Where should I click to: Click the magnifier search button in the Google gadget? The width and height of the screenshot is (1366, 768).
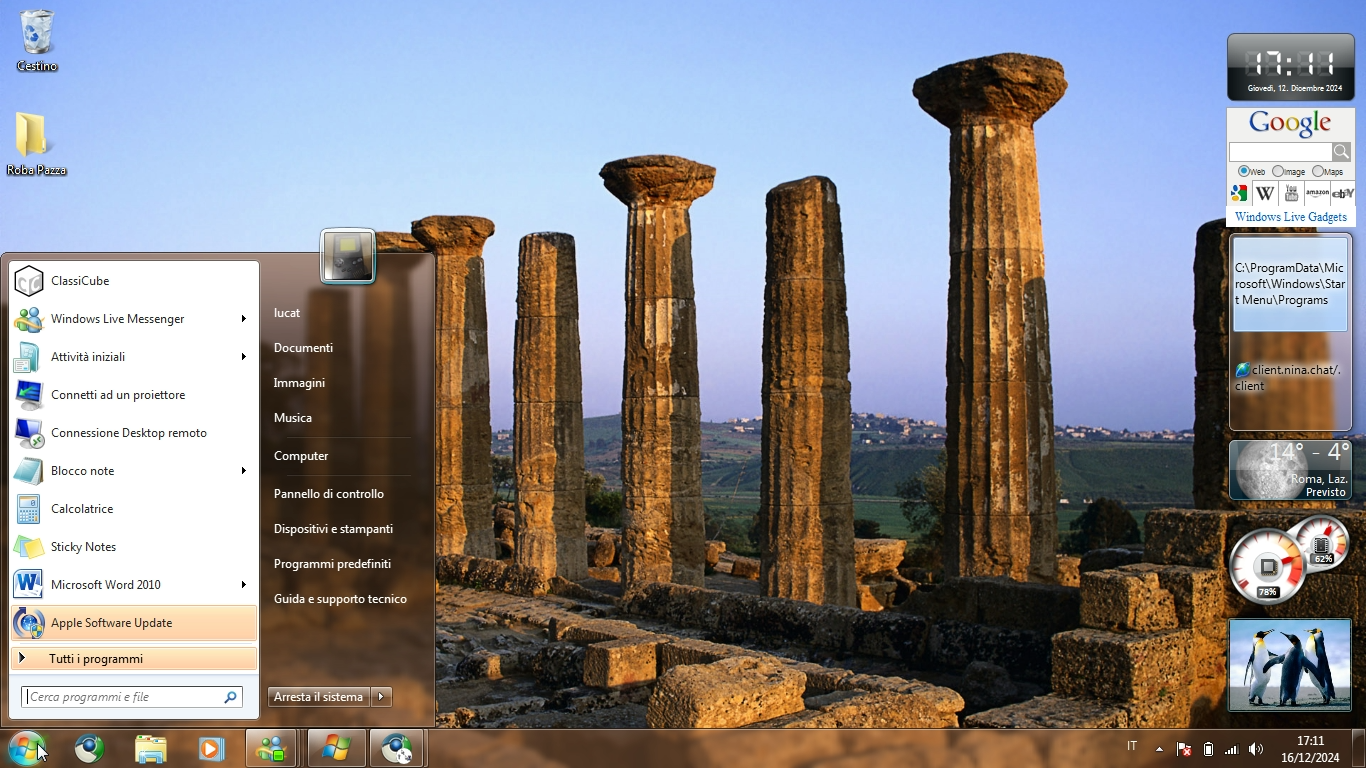[1341, 152]
